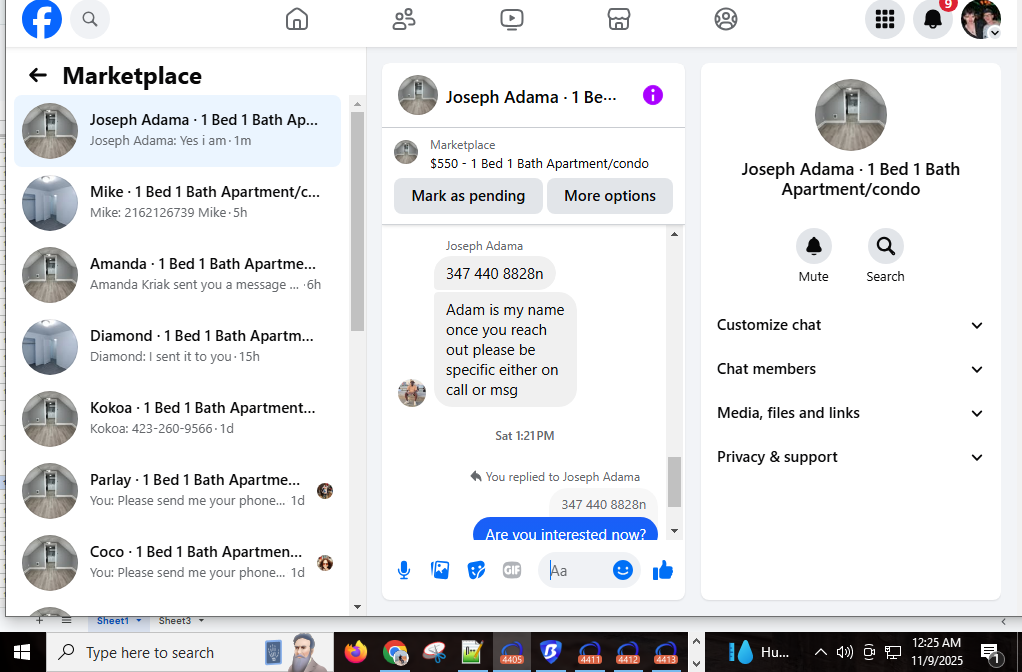
Task: Open browser profile 4405 on taskbar
Action: point(512,652)
